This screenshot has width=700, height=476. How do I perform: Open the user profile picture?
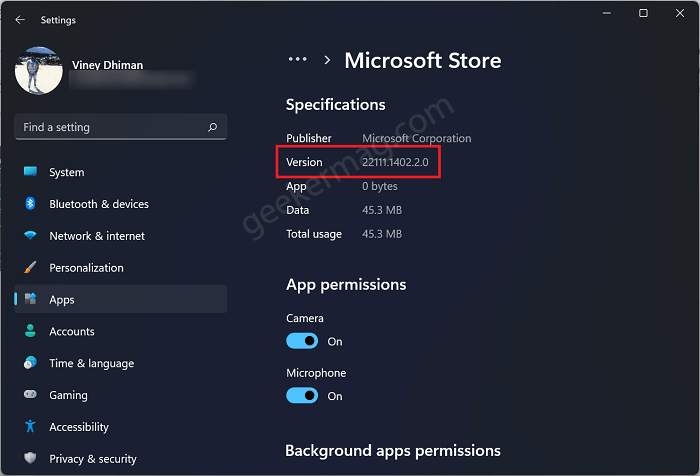pyautogui.click(x=39, y=71)
